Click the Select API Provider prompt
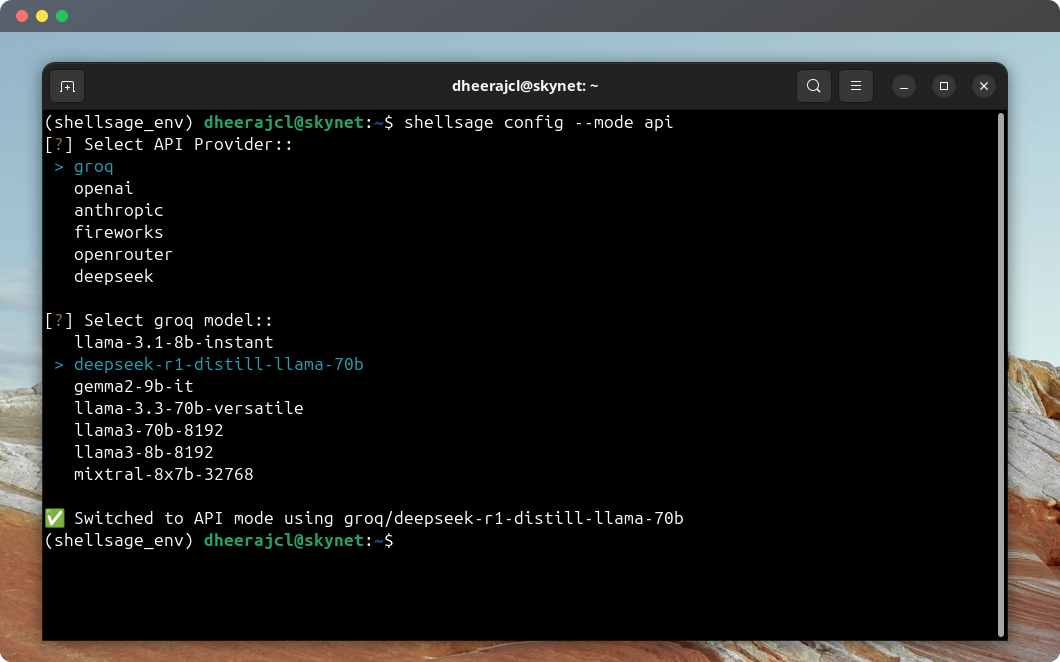 coord(168,144)
